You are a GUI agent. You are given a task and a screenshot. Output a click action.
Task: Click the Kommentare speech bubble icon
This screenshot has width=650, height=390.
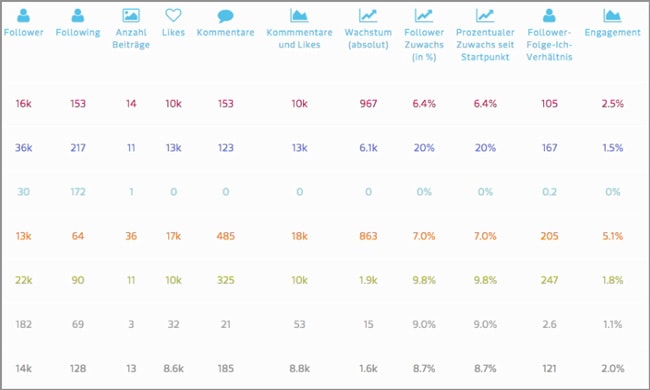(226, 16)
